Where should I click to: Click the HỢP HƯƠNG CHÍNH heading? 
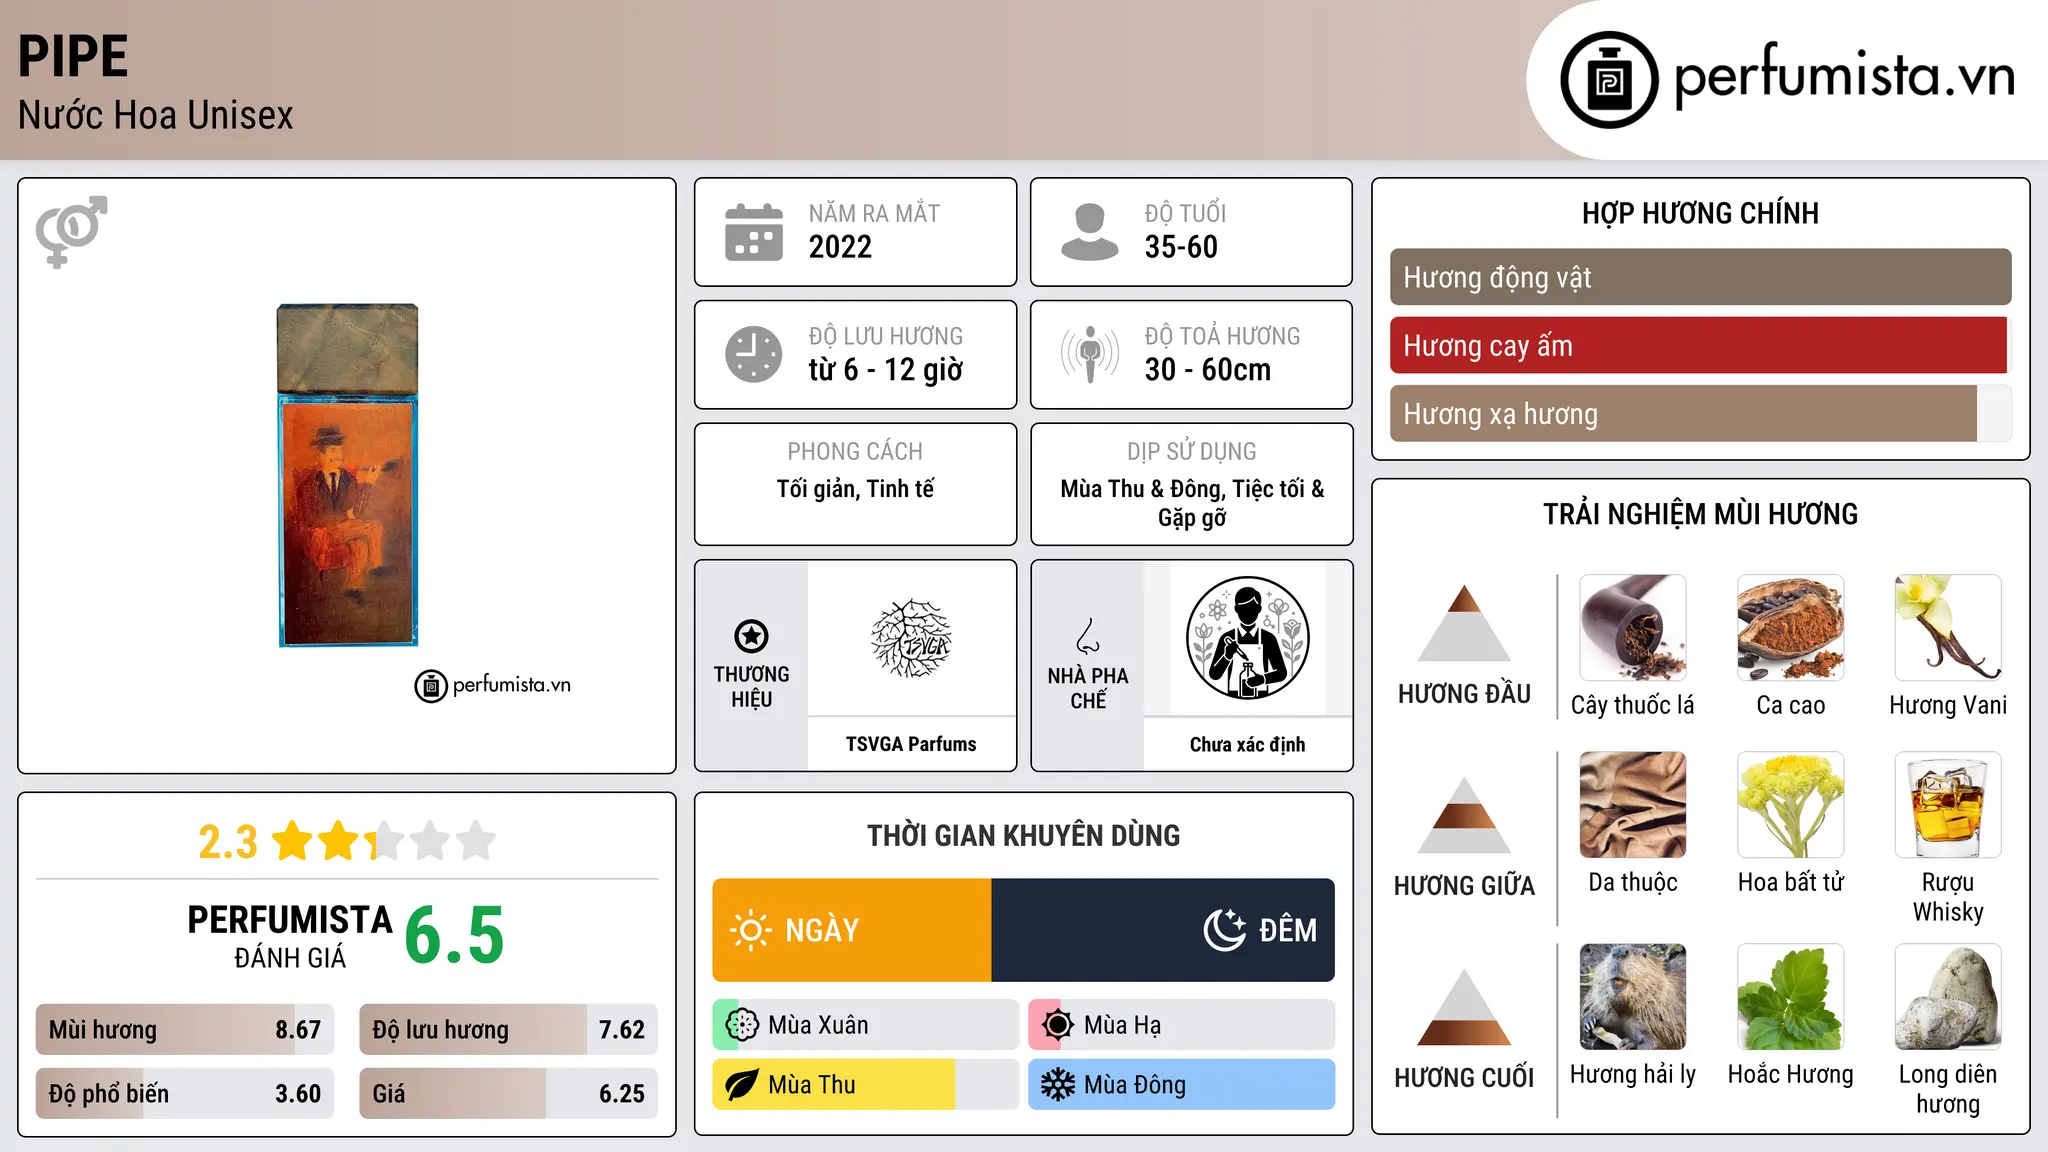pyautogui.click(x=1700, y=213)
